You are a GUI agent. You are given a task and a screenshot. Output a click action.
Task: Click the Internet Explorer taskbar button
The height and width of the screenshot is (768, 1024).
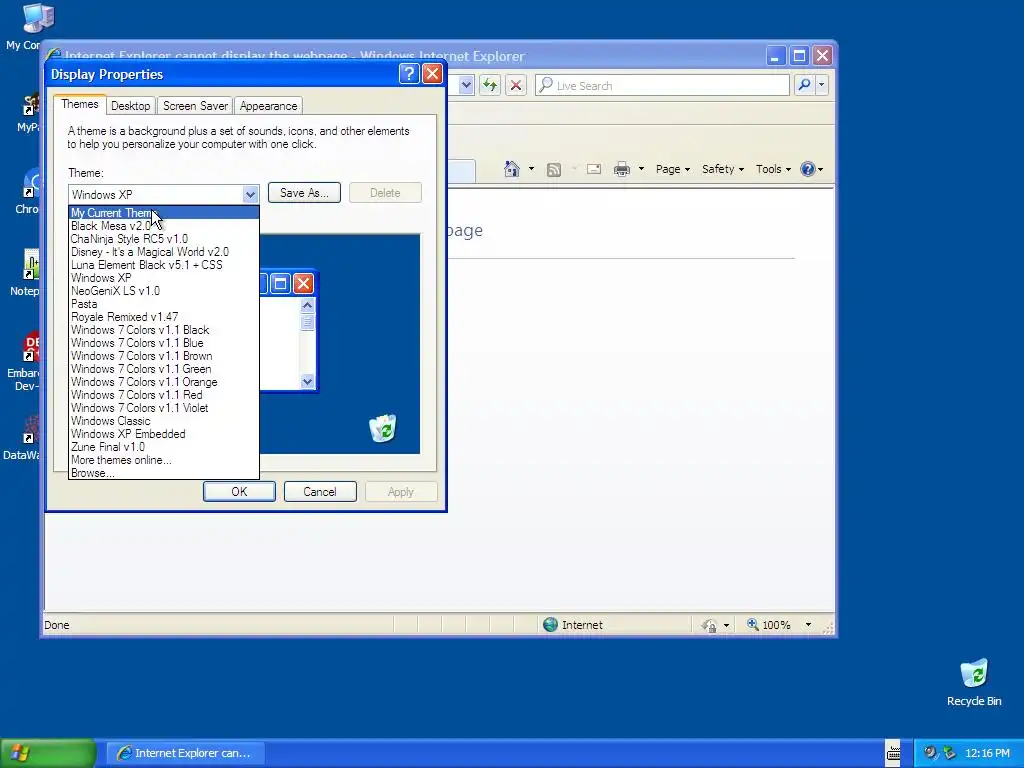[x=185, y=753]
